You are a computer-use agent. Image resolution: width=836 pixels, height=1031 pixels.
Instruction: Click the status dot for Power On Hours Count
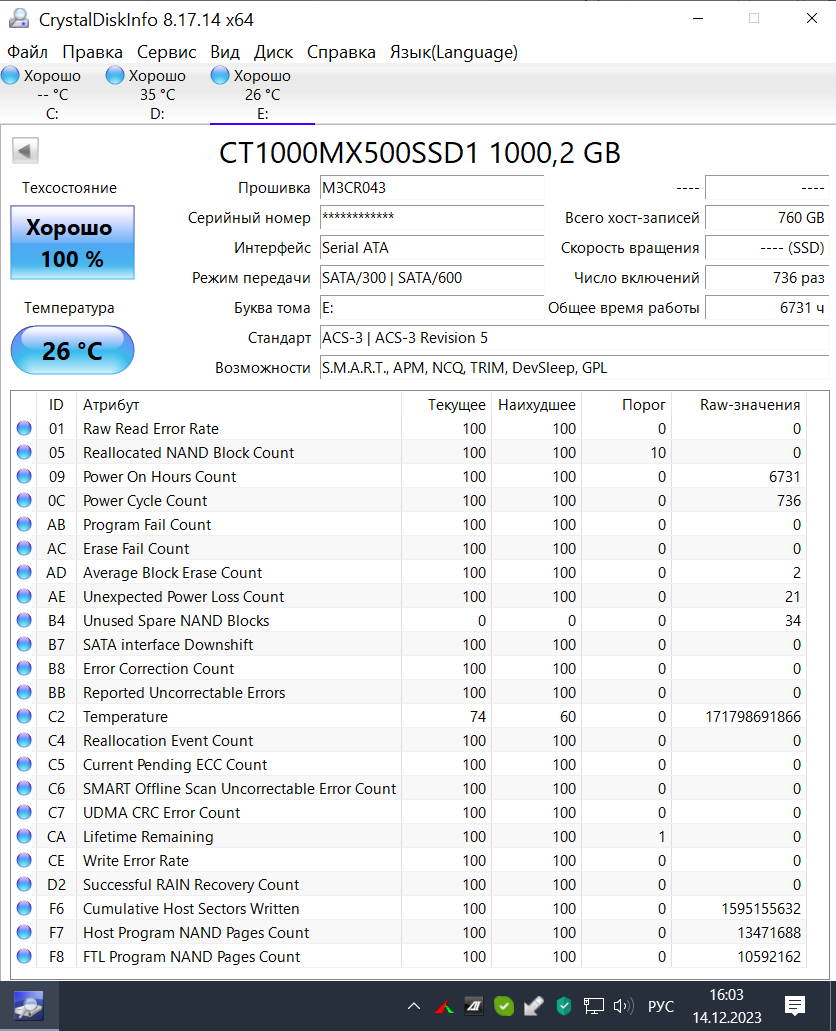click(24, 476)
